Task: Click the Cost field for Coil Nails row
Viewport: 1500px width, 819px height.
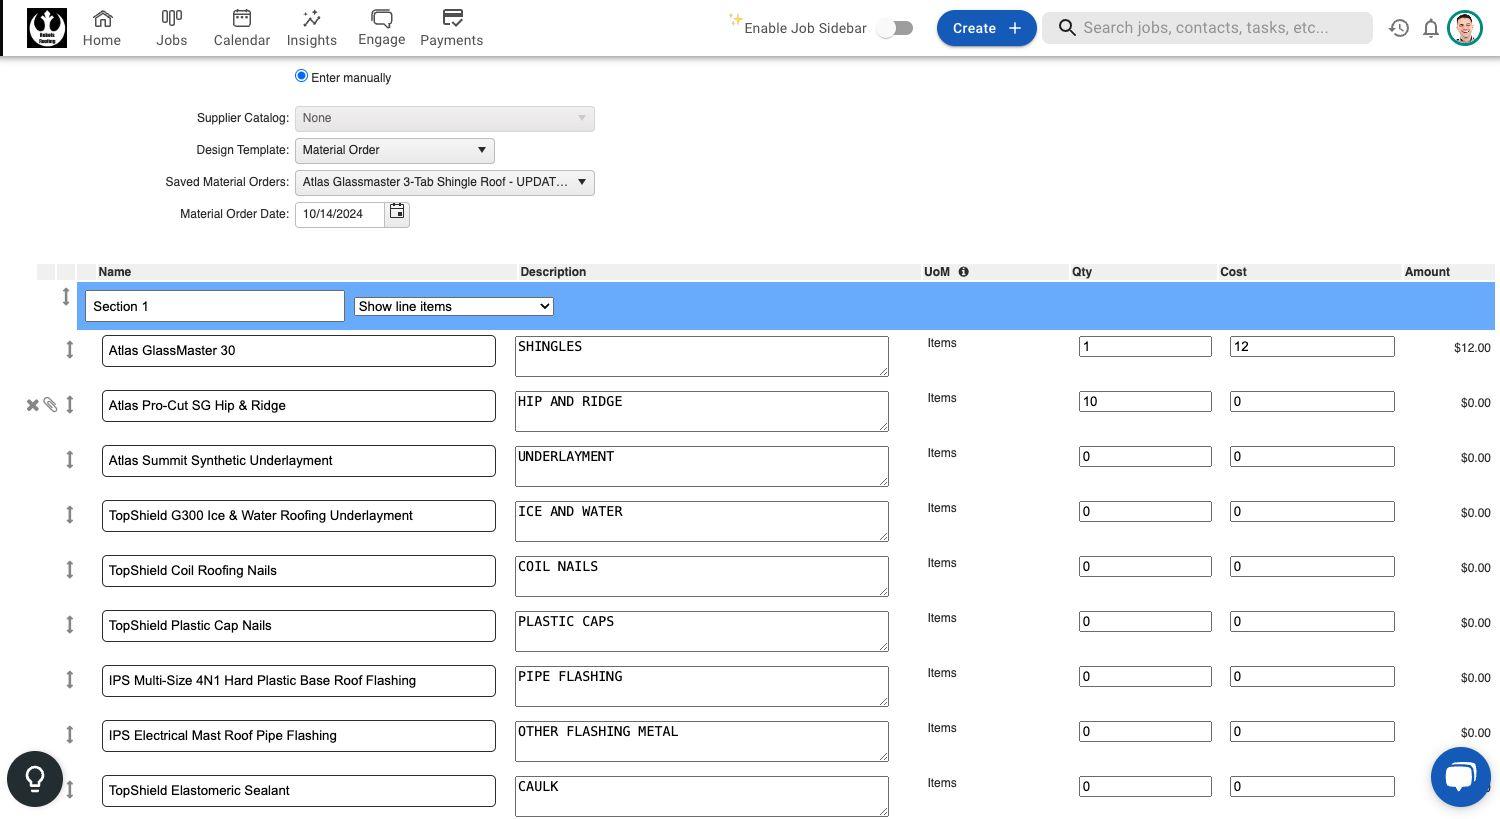Action: [x=1312, y=567]
